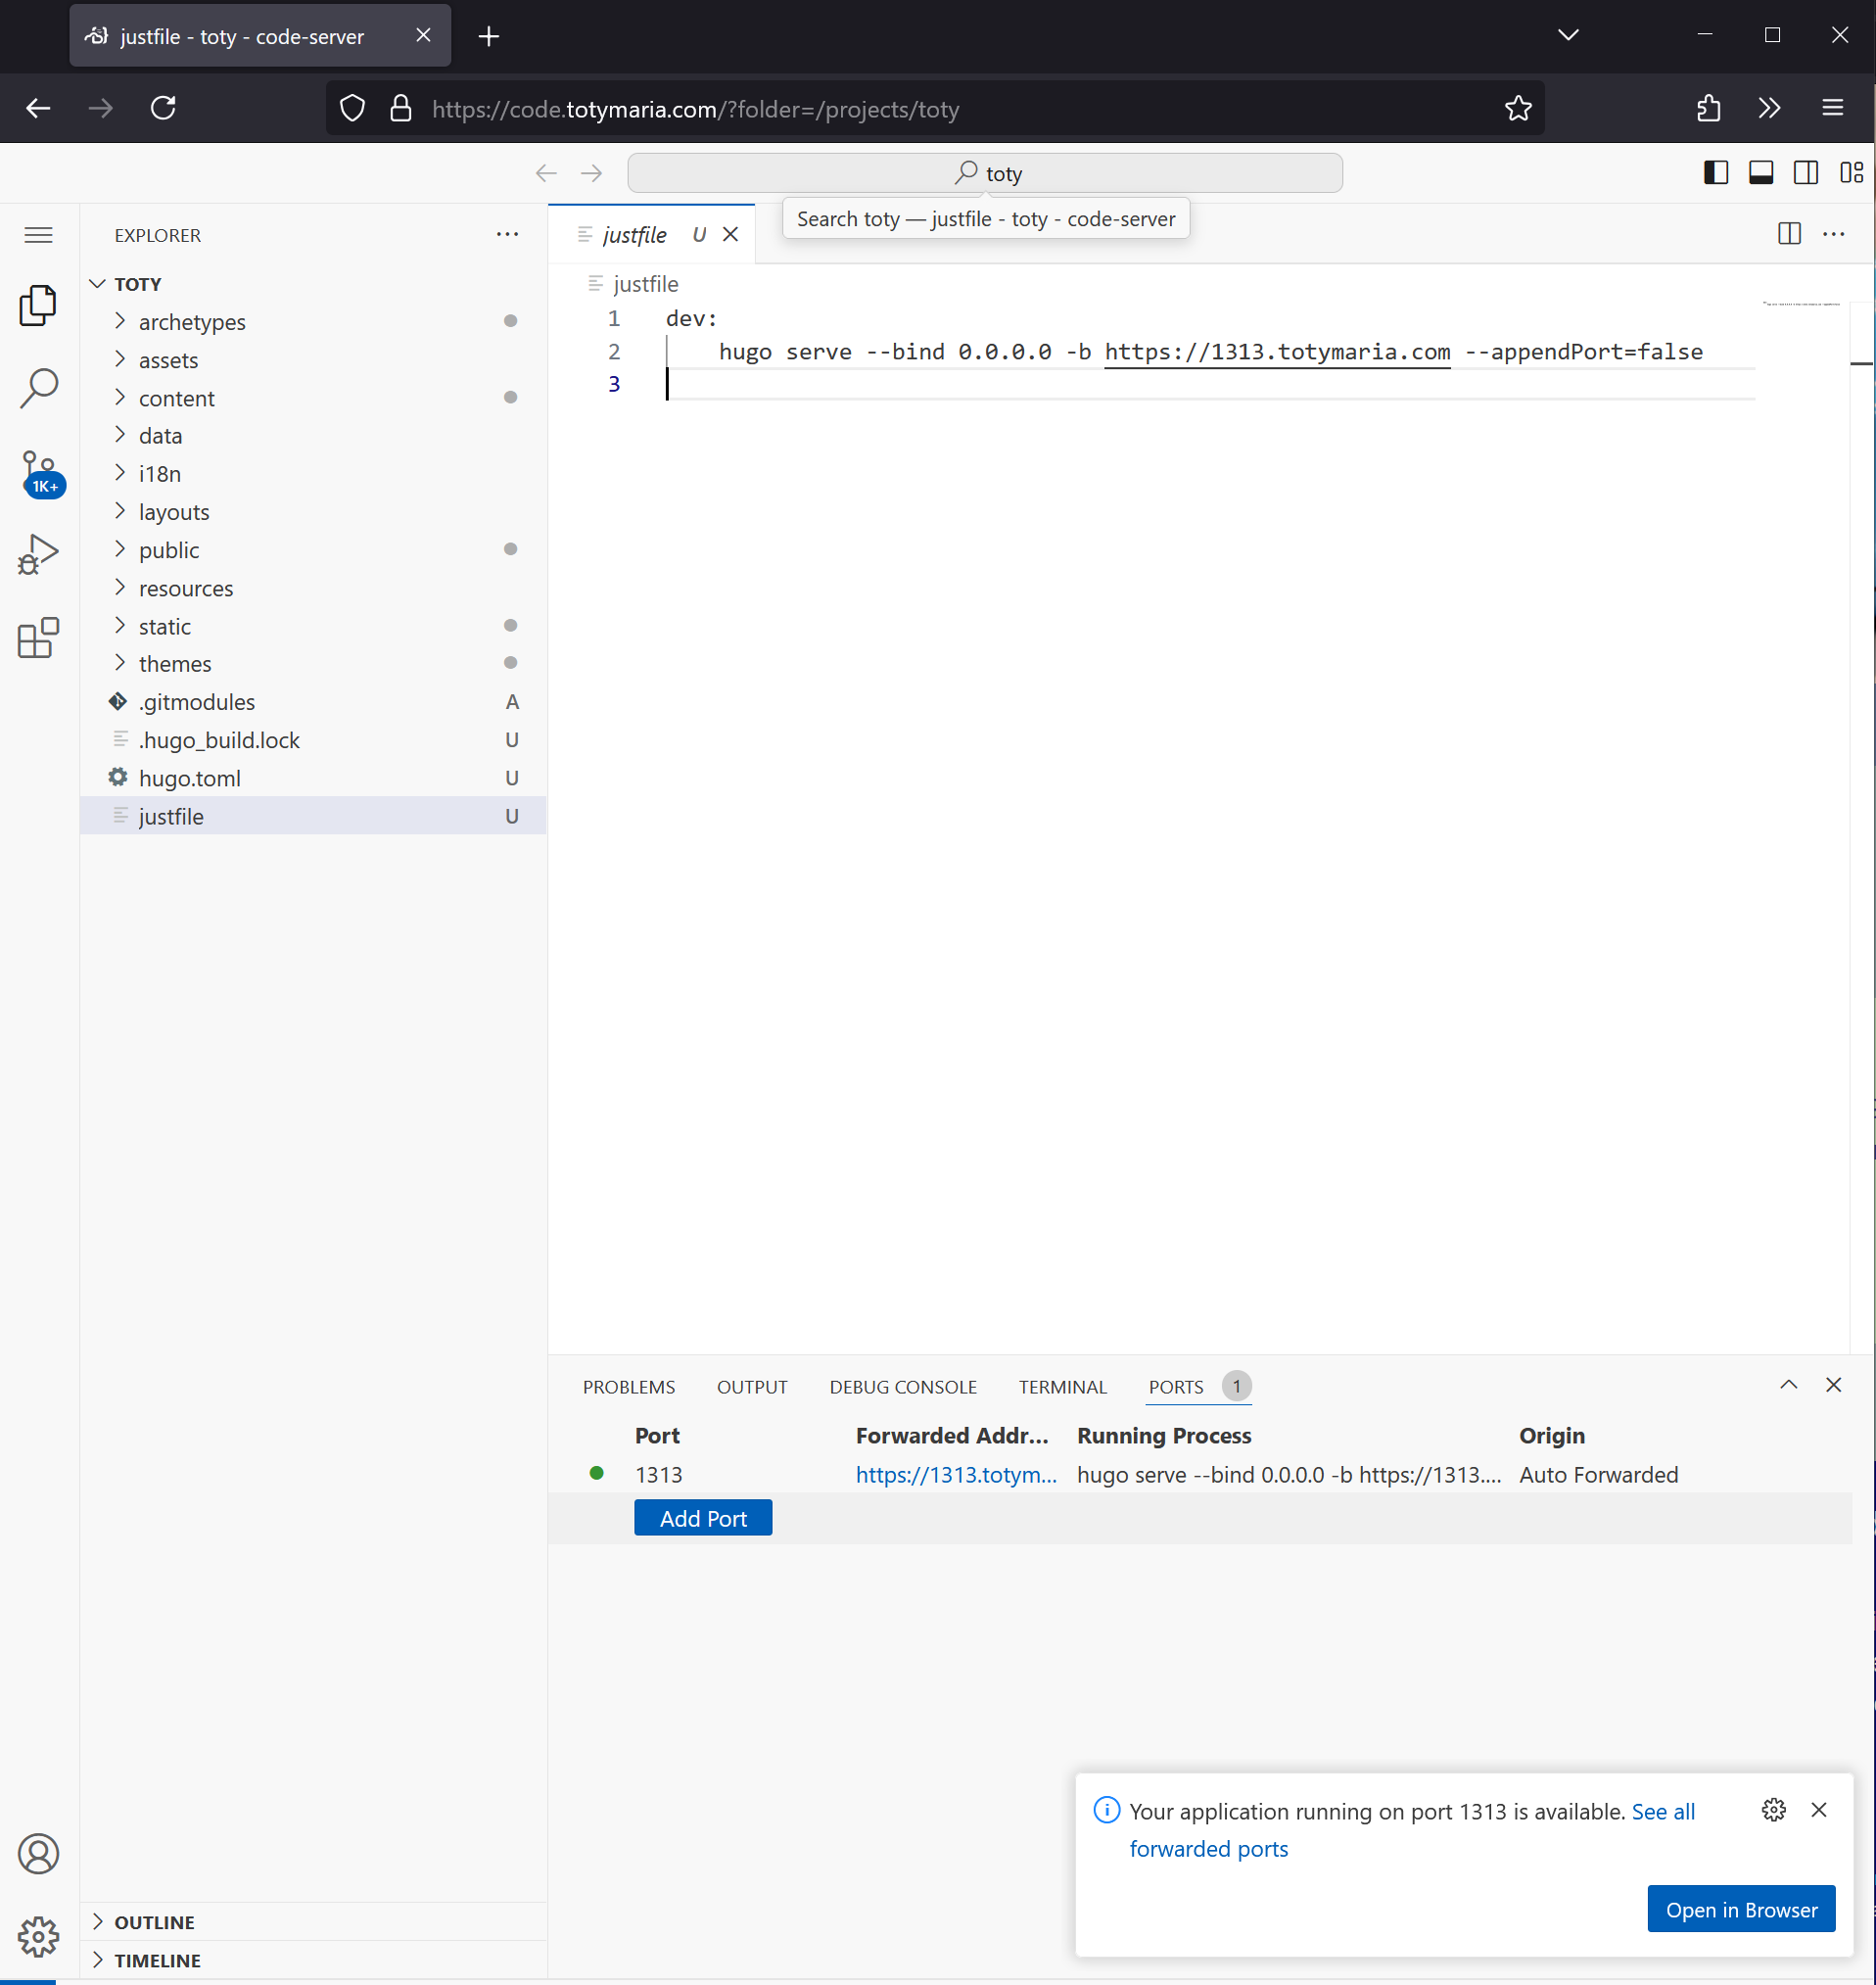Close the justfile editor tab
This screenshot has height=1985, width=1876.
[731, 234]
